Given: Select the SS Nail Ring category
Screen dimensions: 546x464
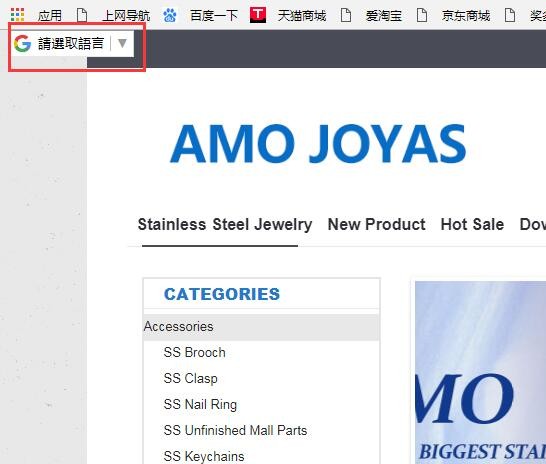Looking at the screenshot, I should point(200,404).
